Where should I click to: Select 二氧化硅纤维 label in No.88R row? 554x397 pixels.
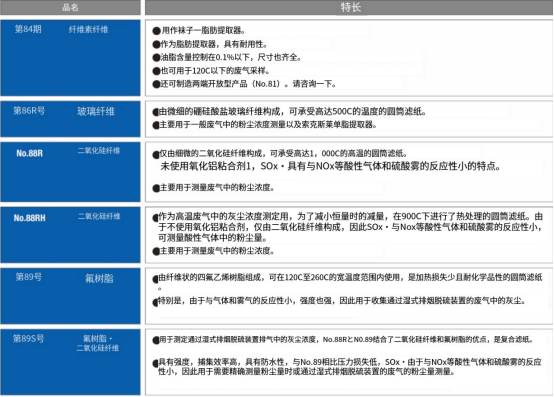[99, 151]
